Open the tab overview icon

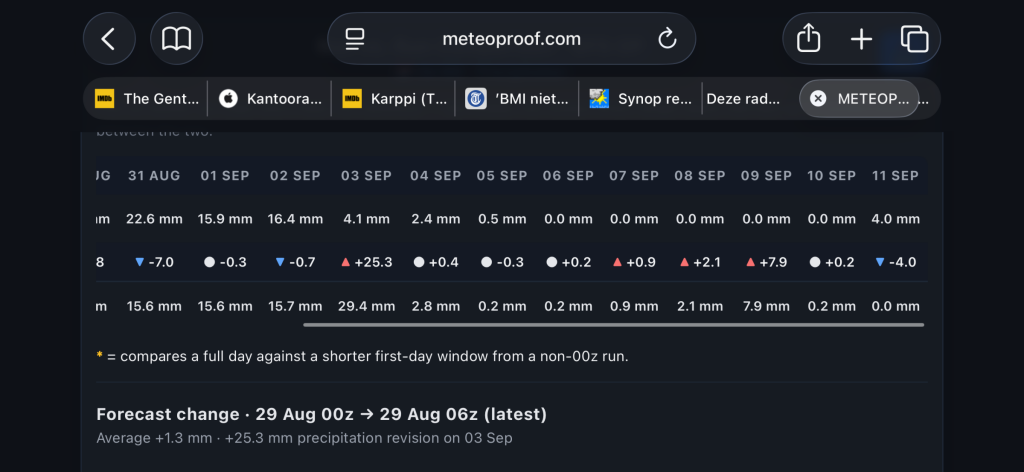(914, 39)
